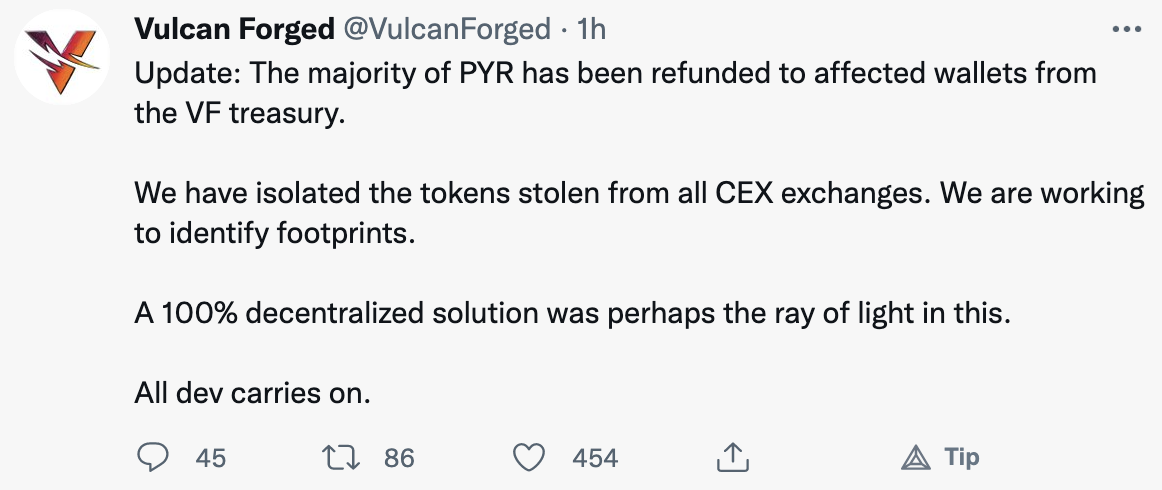Click the reply speech bubble icon
The width and height of the screenshot is (1162, 490).
[151, 457]
